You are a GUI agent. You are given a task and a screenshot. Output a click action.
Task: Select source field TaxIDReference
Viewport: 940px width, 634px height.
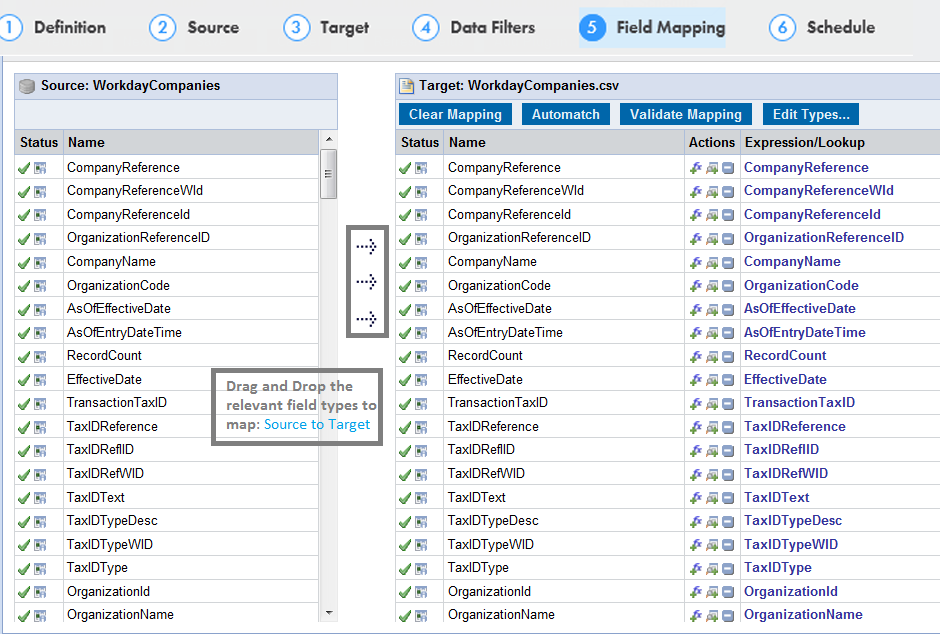(x=112, y=427)
